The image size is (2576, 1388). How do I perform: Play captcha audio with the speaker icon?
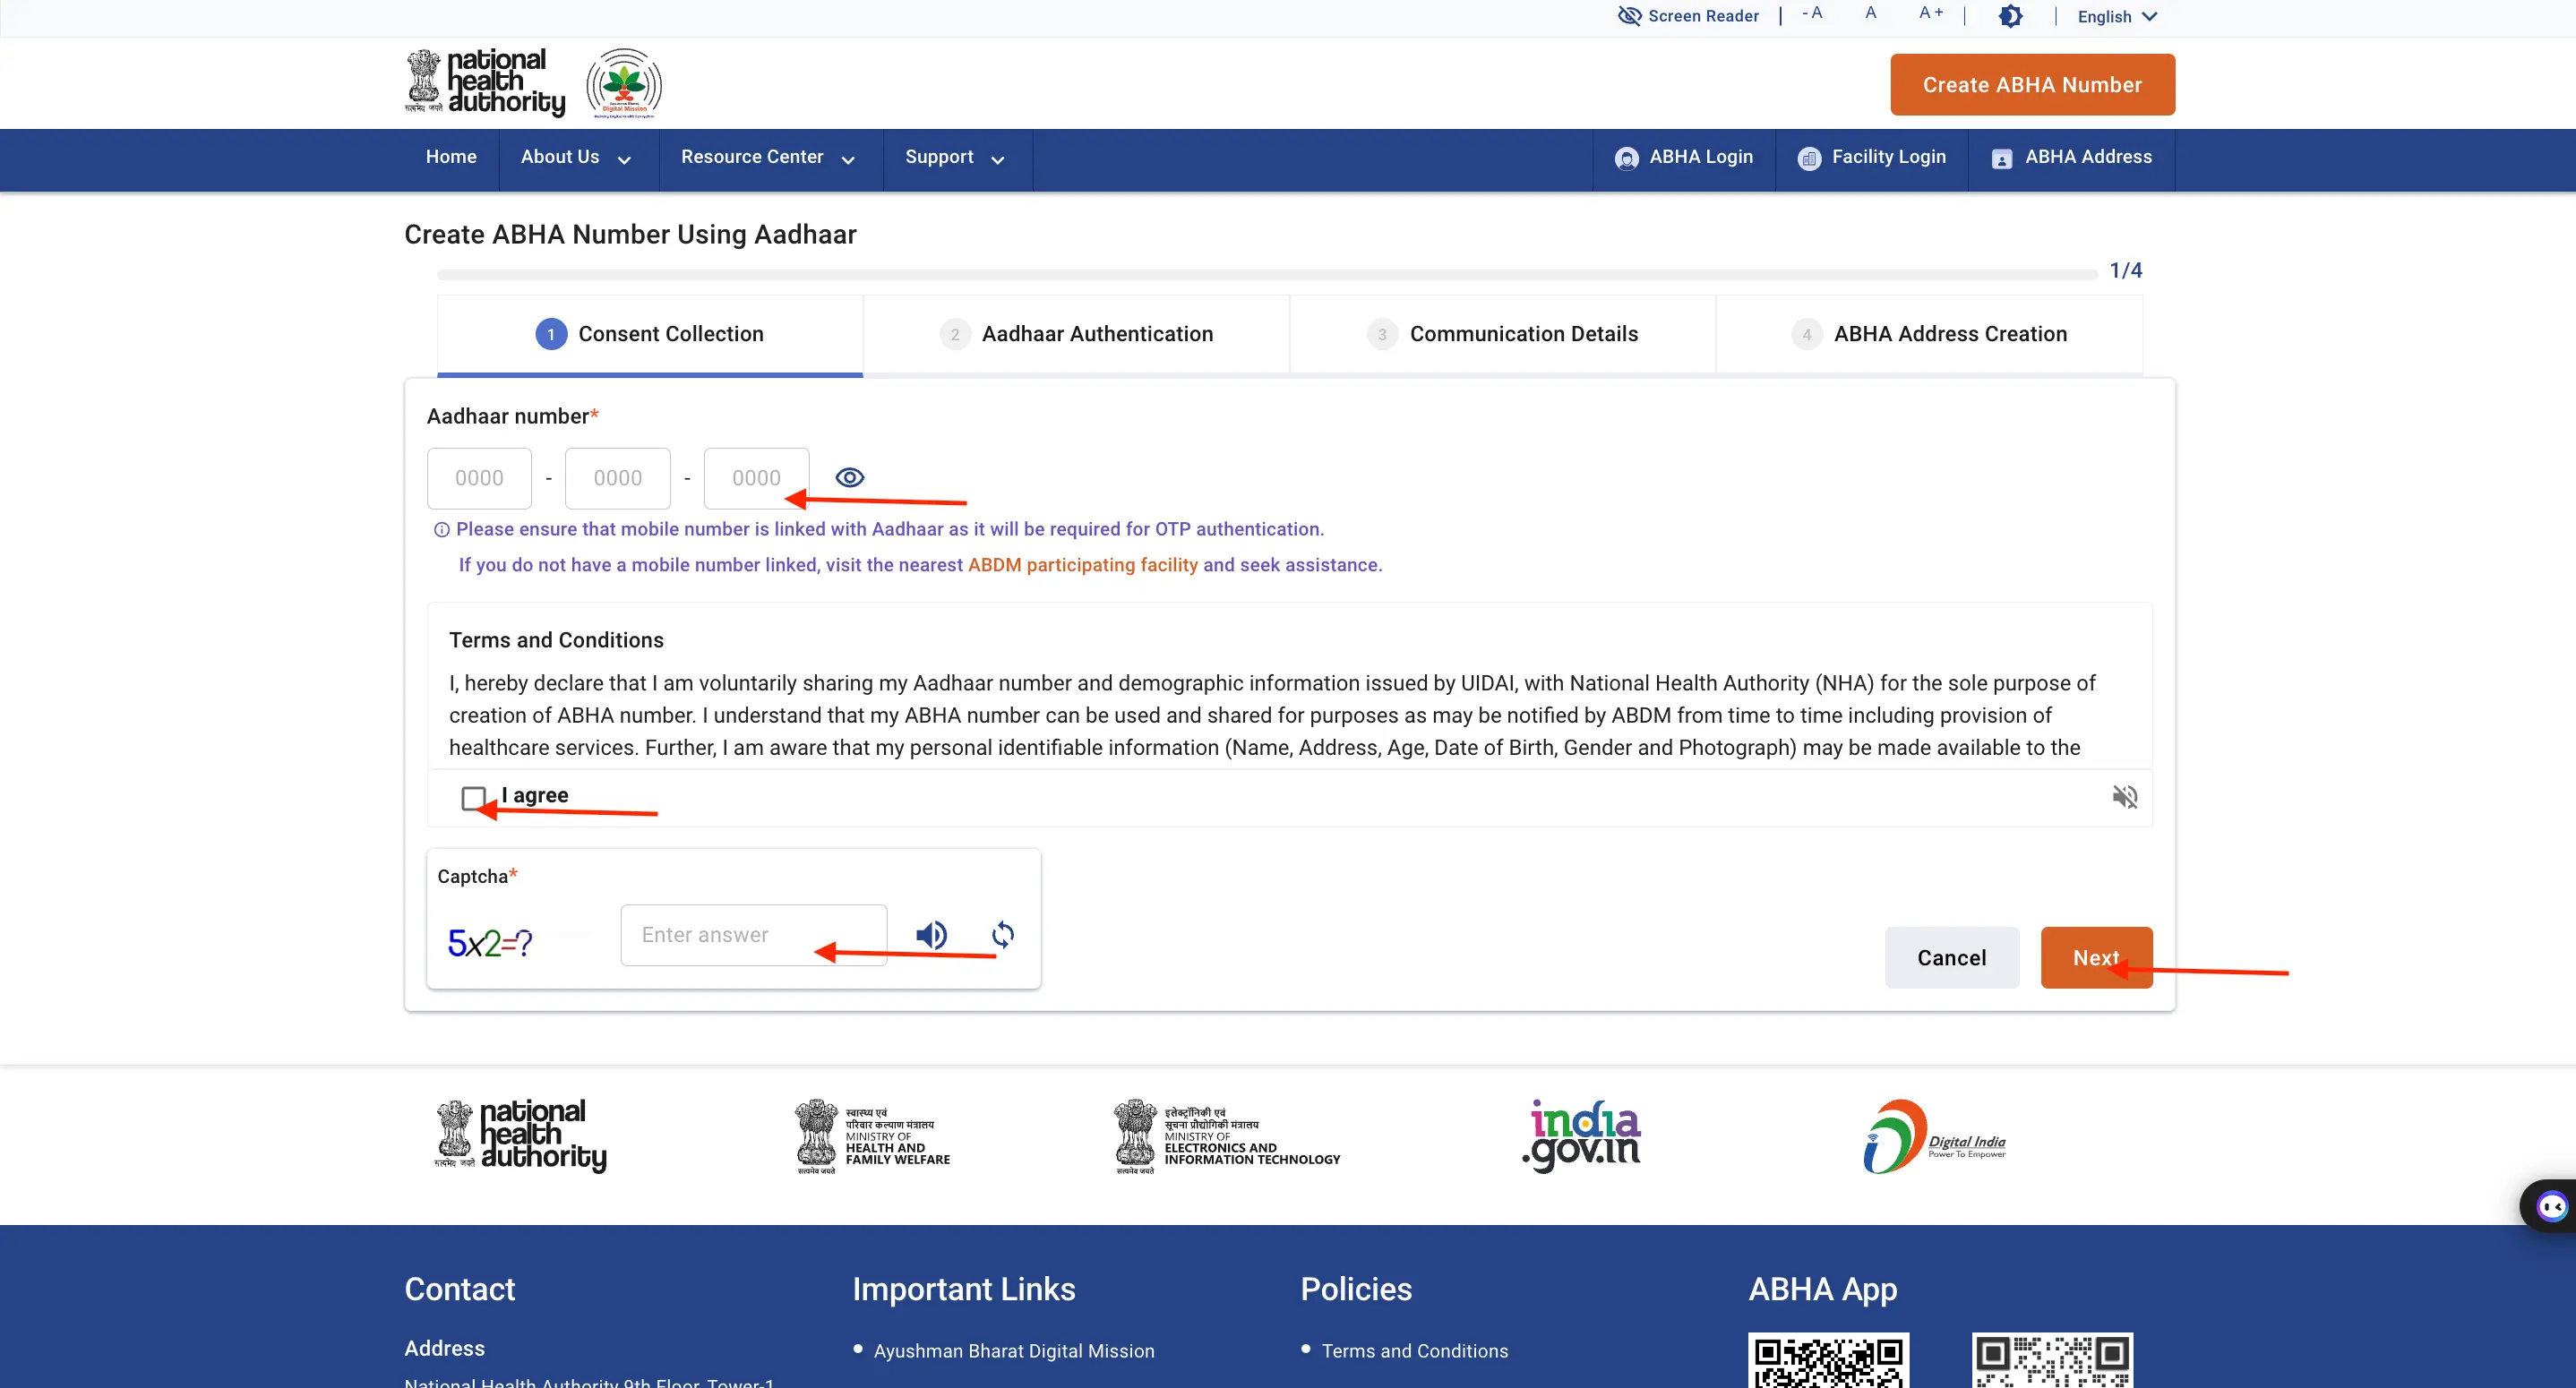point(931,935)
